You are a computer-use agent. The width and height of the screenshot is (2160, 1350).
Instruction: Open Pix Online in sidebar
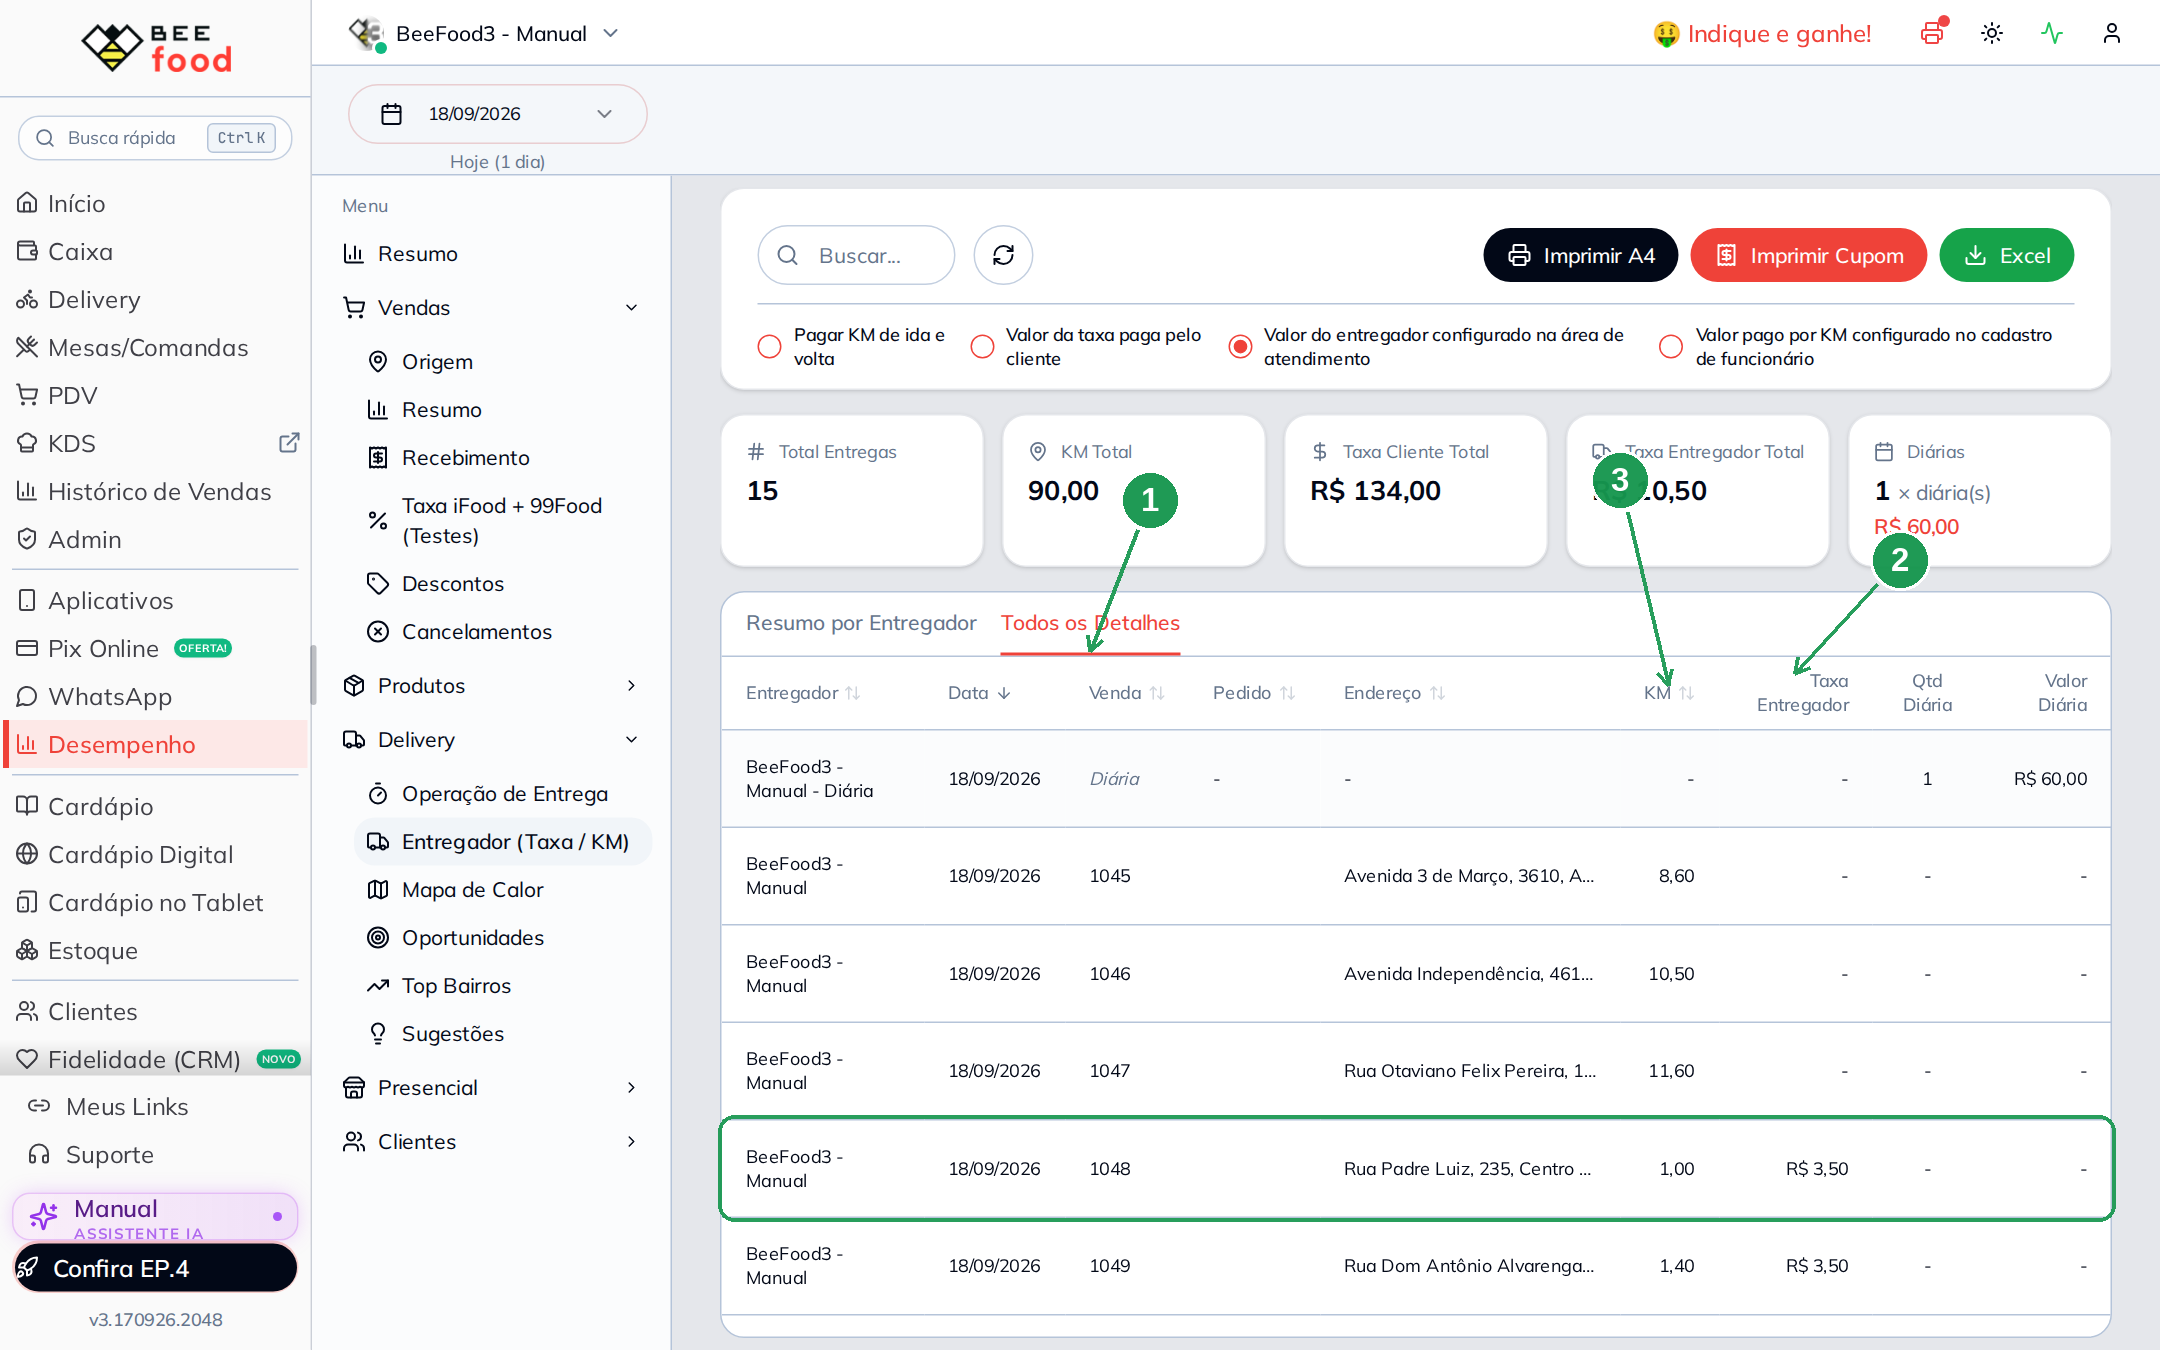pos(156,648)
